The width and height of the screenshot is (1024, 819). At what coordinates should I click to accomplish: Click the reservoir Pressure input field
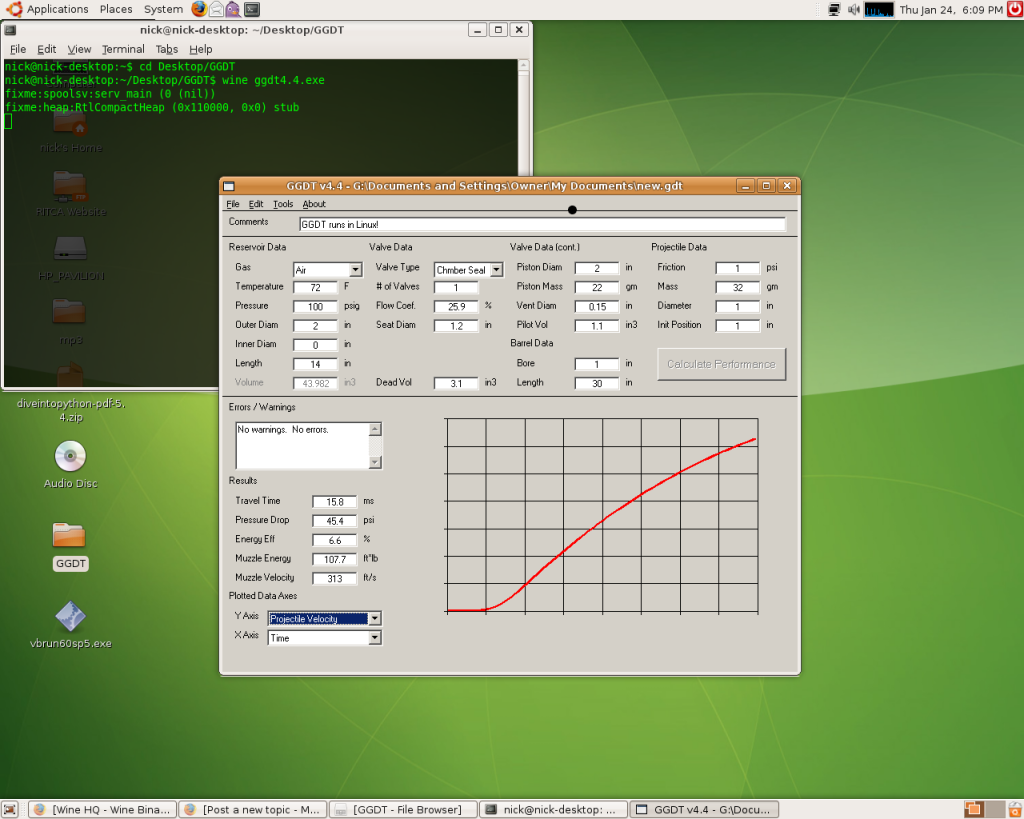[x=315, y=306]
